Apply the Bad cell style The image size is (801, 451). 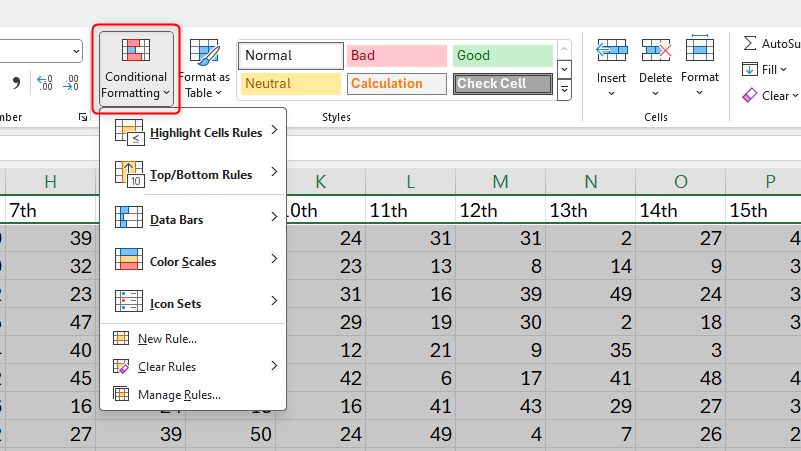(396, 55)
